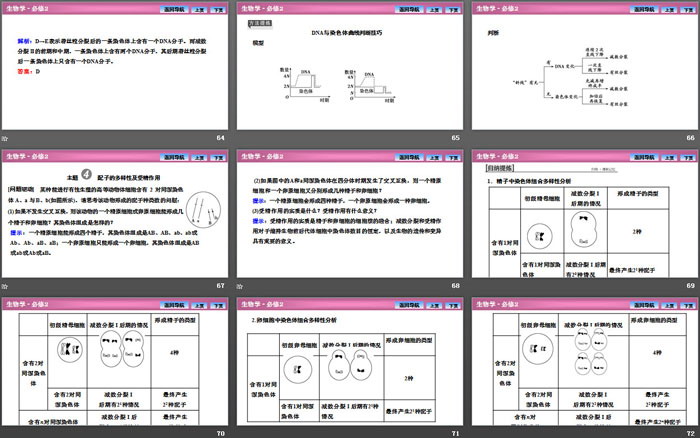700x438 pixels.
Task: Click the 2种 cell in slide 69 table
Action: coord(637,232)
